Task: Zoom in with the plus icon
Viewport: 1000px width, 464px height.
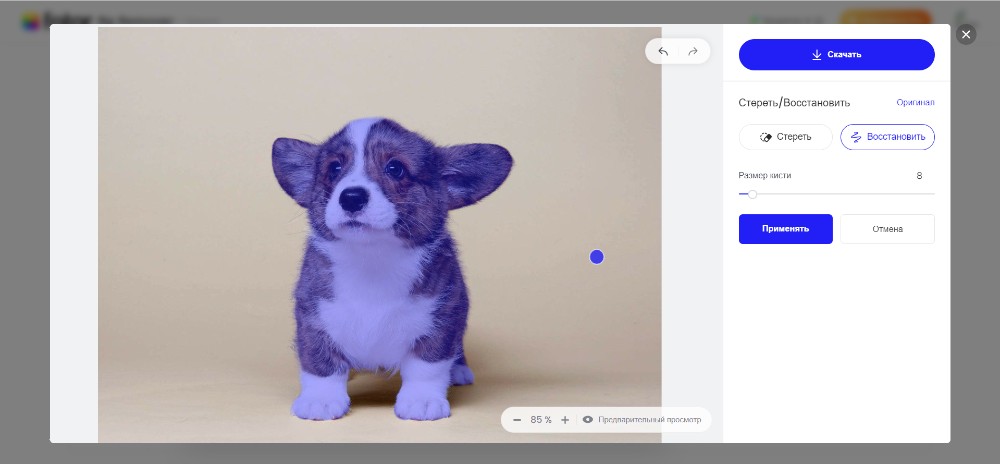Action: pos(565,420)
